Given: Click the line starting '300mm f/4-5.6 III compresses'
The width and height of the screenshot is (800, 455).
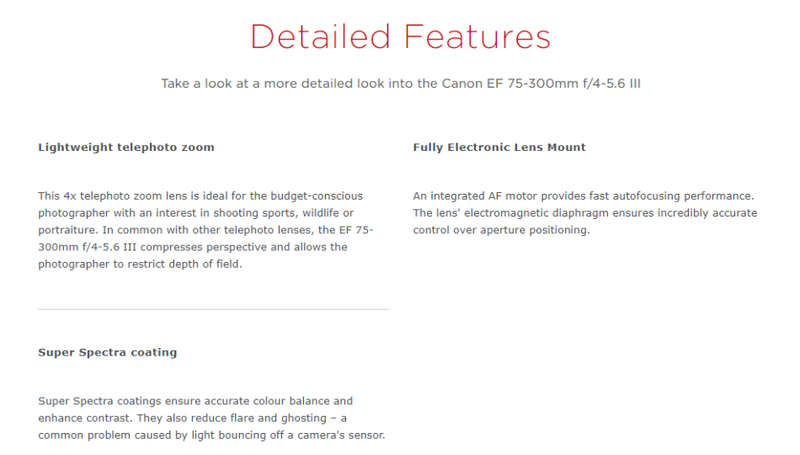Looking at the screenshot, I should coord(192,247).
